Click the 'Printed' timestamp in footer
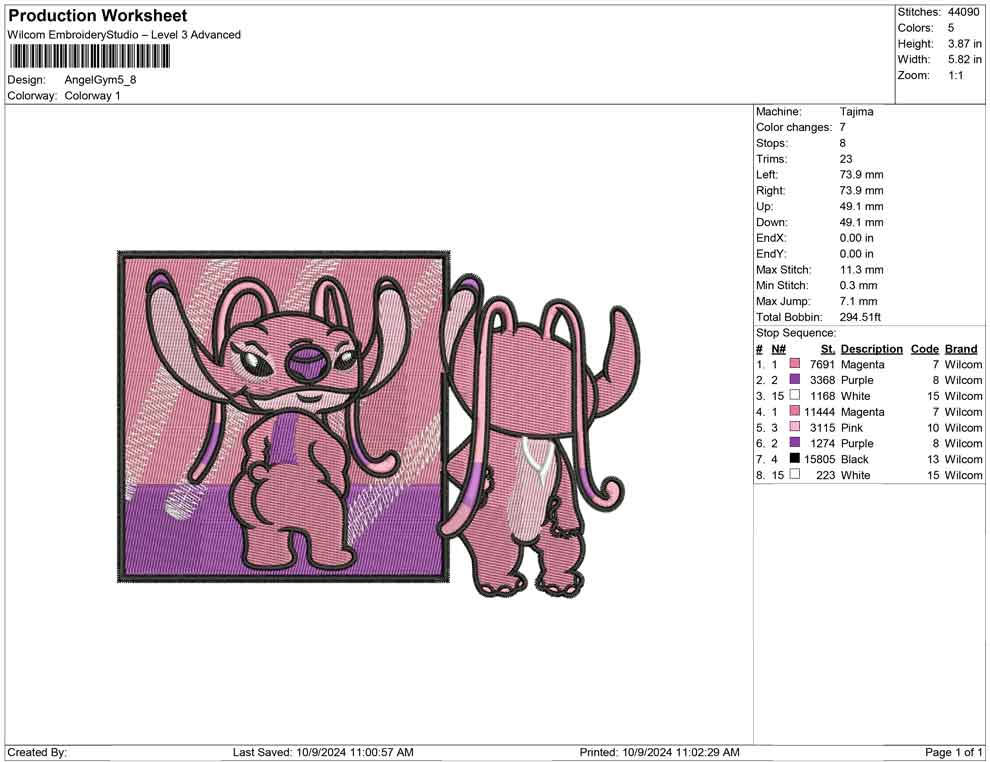 tap(659, 752)
